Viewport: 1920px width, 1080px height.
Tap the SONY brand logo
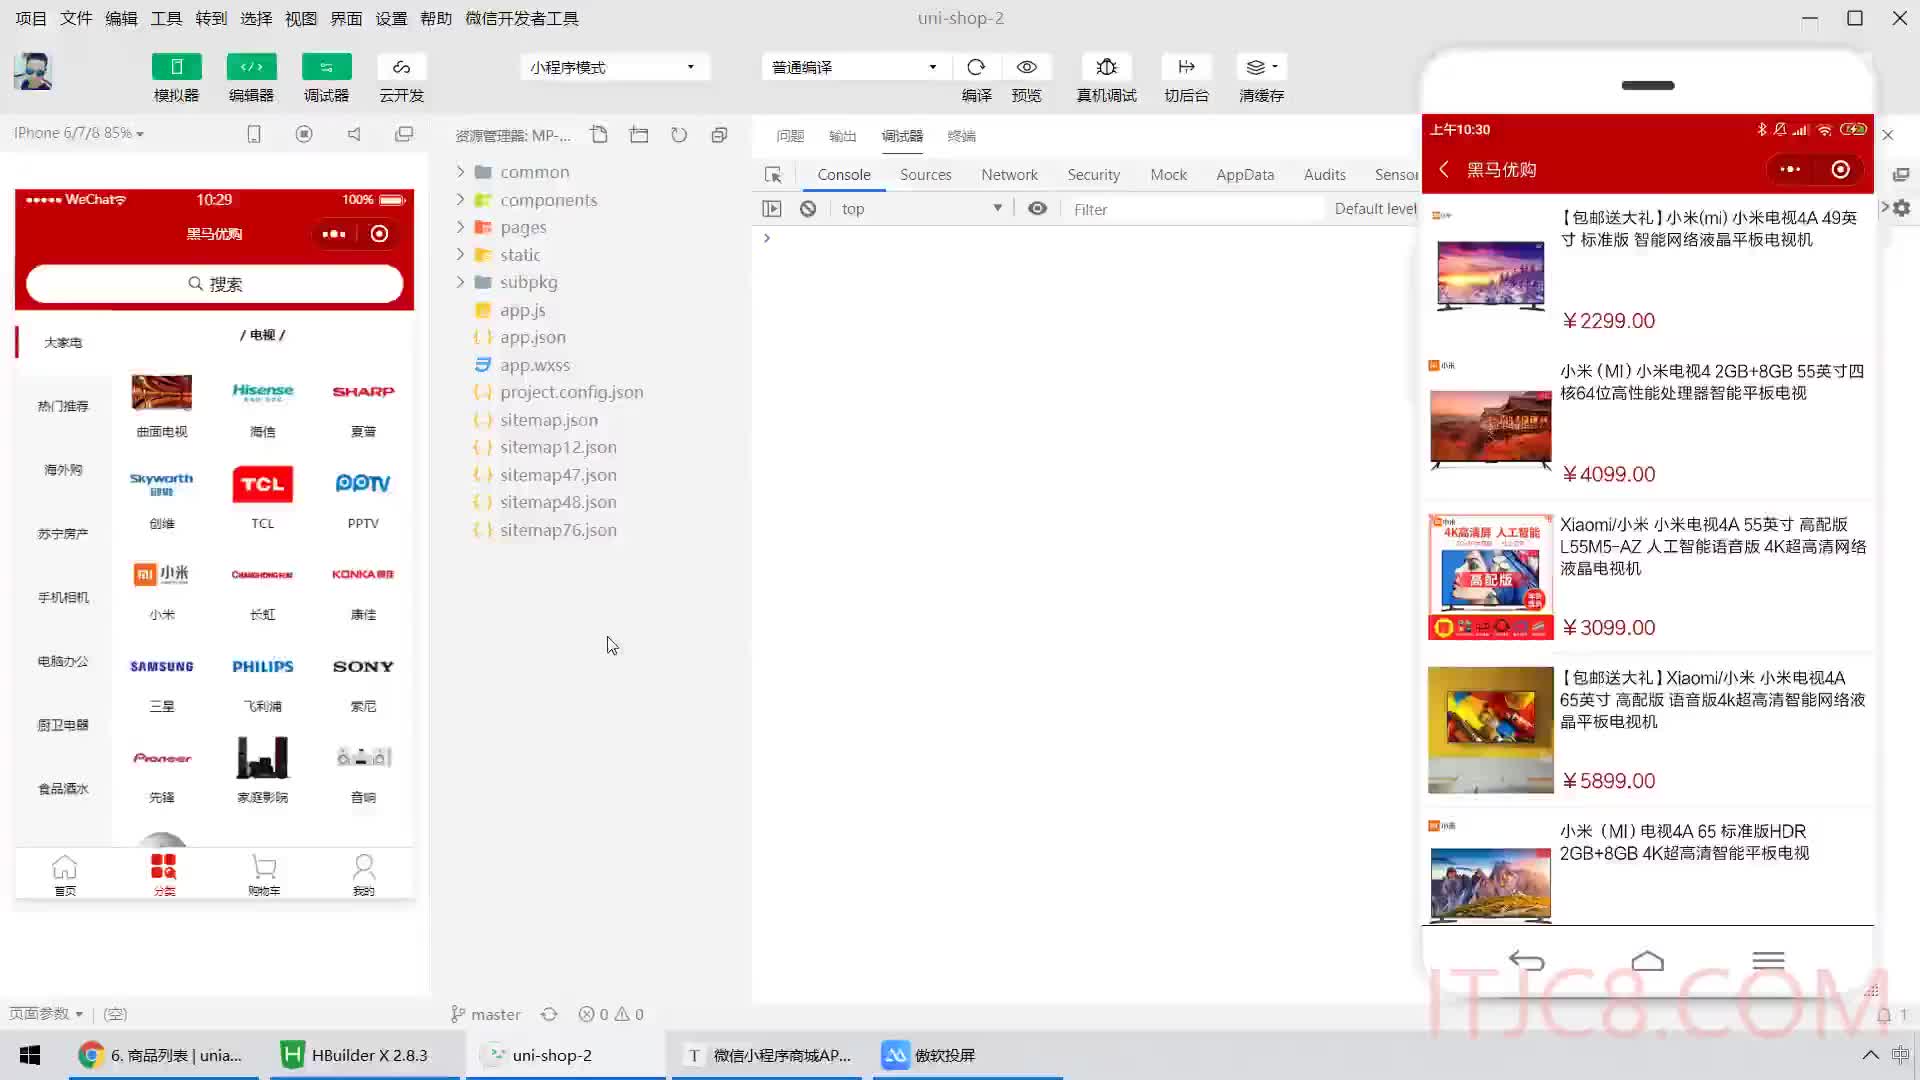coord(363,666)
